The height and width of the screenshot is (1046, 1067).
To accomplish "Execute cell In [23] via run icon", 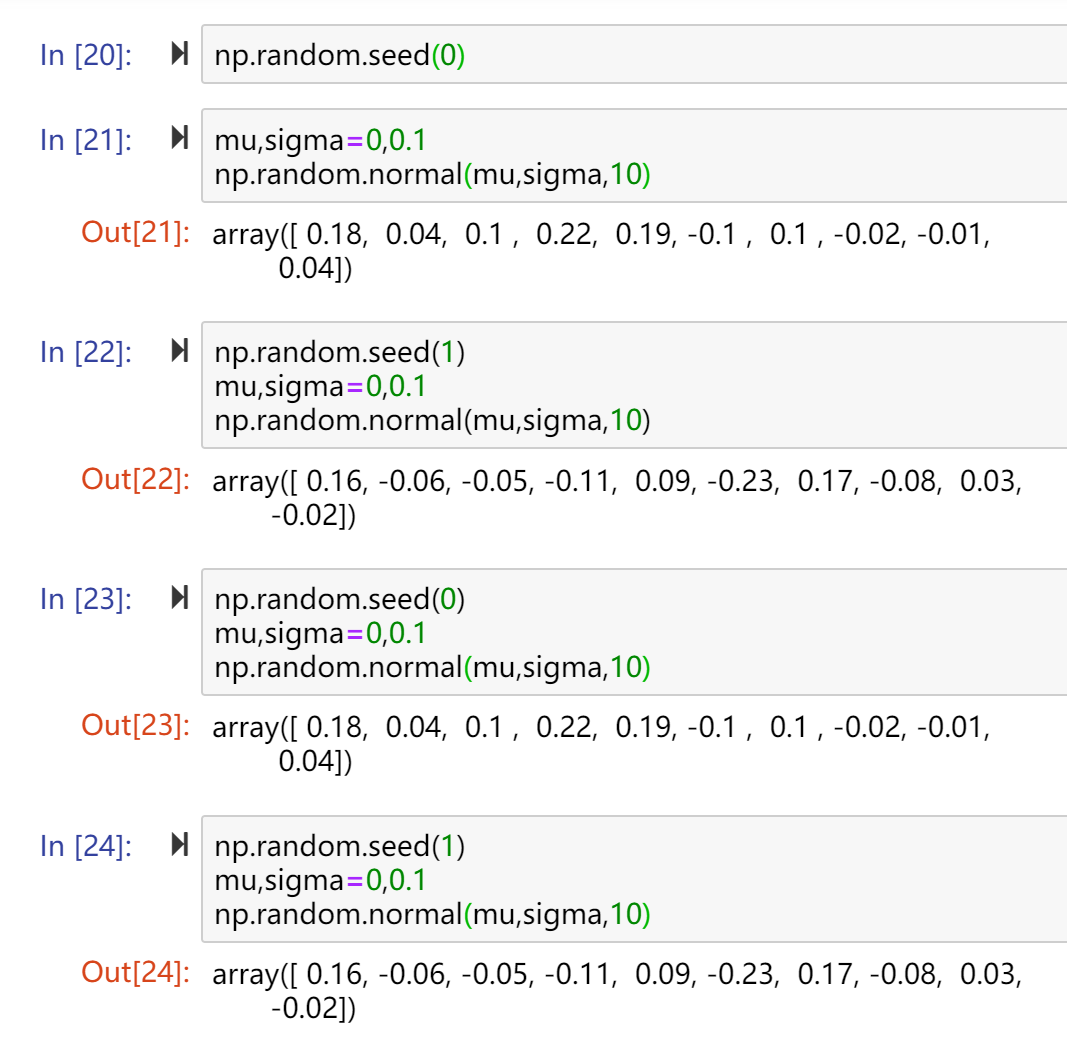I will 180,598.
